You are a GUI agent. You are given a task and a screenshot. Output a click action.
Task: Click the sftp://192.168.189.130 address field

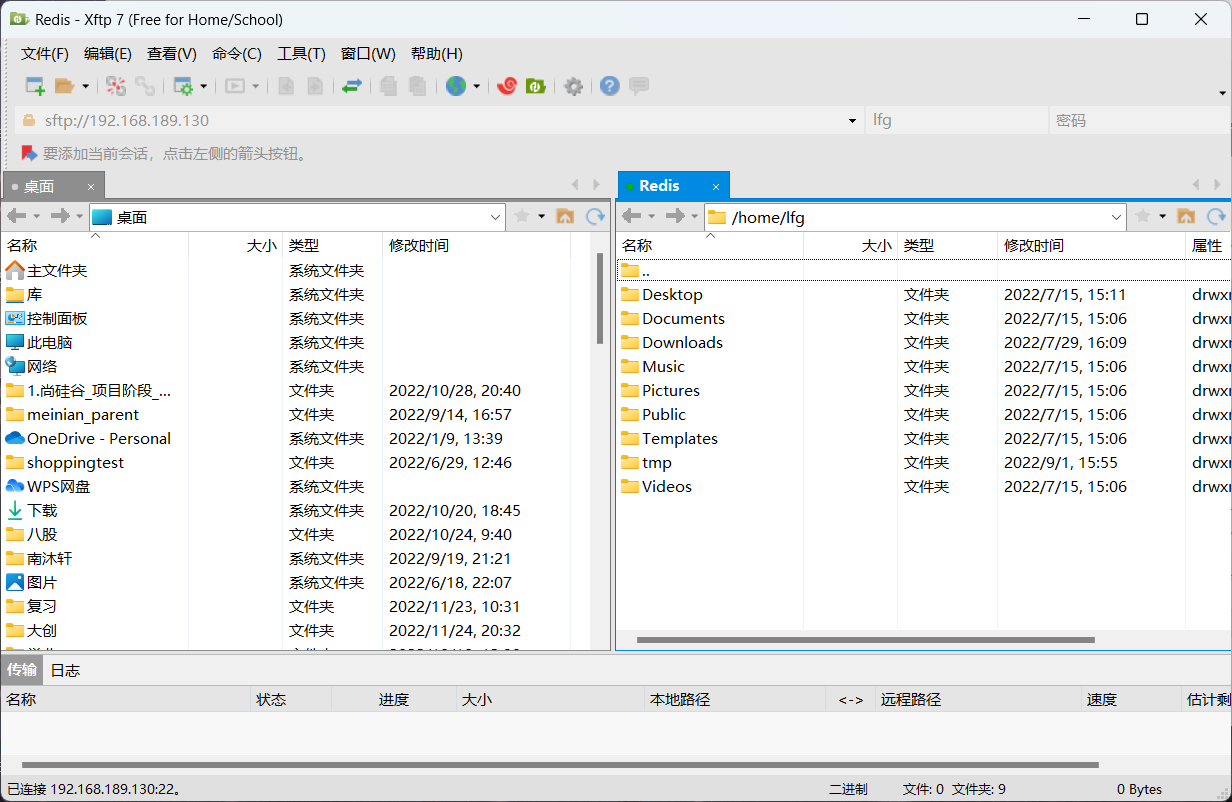point(440,120)
